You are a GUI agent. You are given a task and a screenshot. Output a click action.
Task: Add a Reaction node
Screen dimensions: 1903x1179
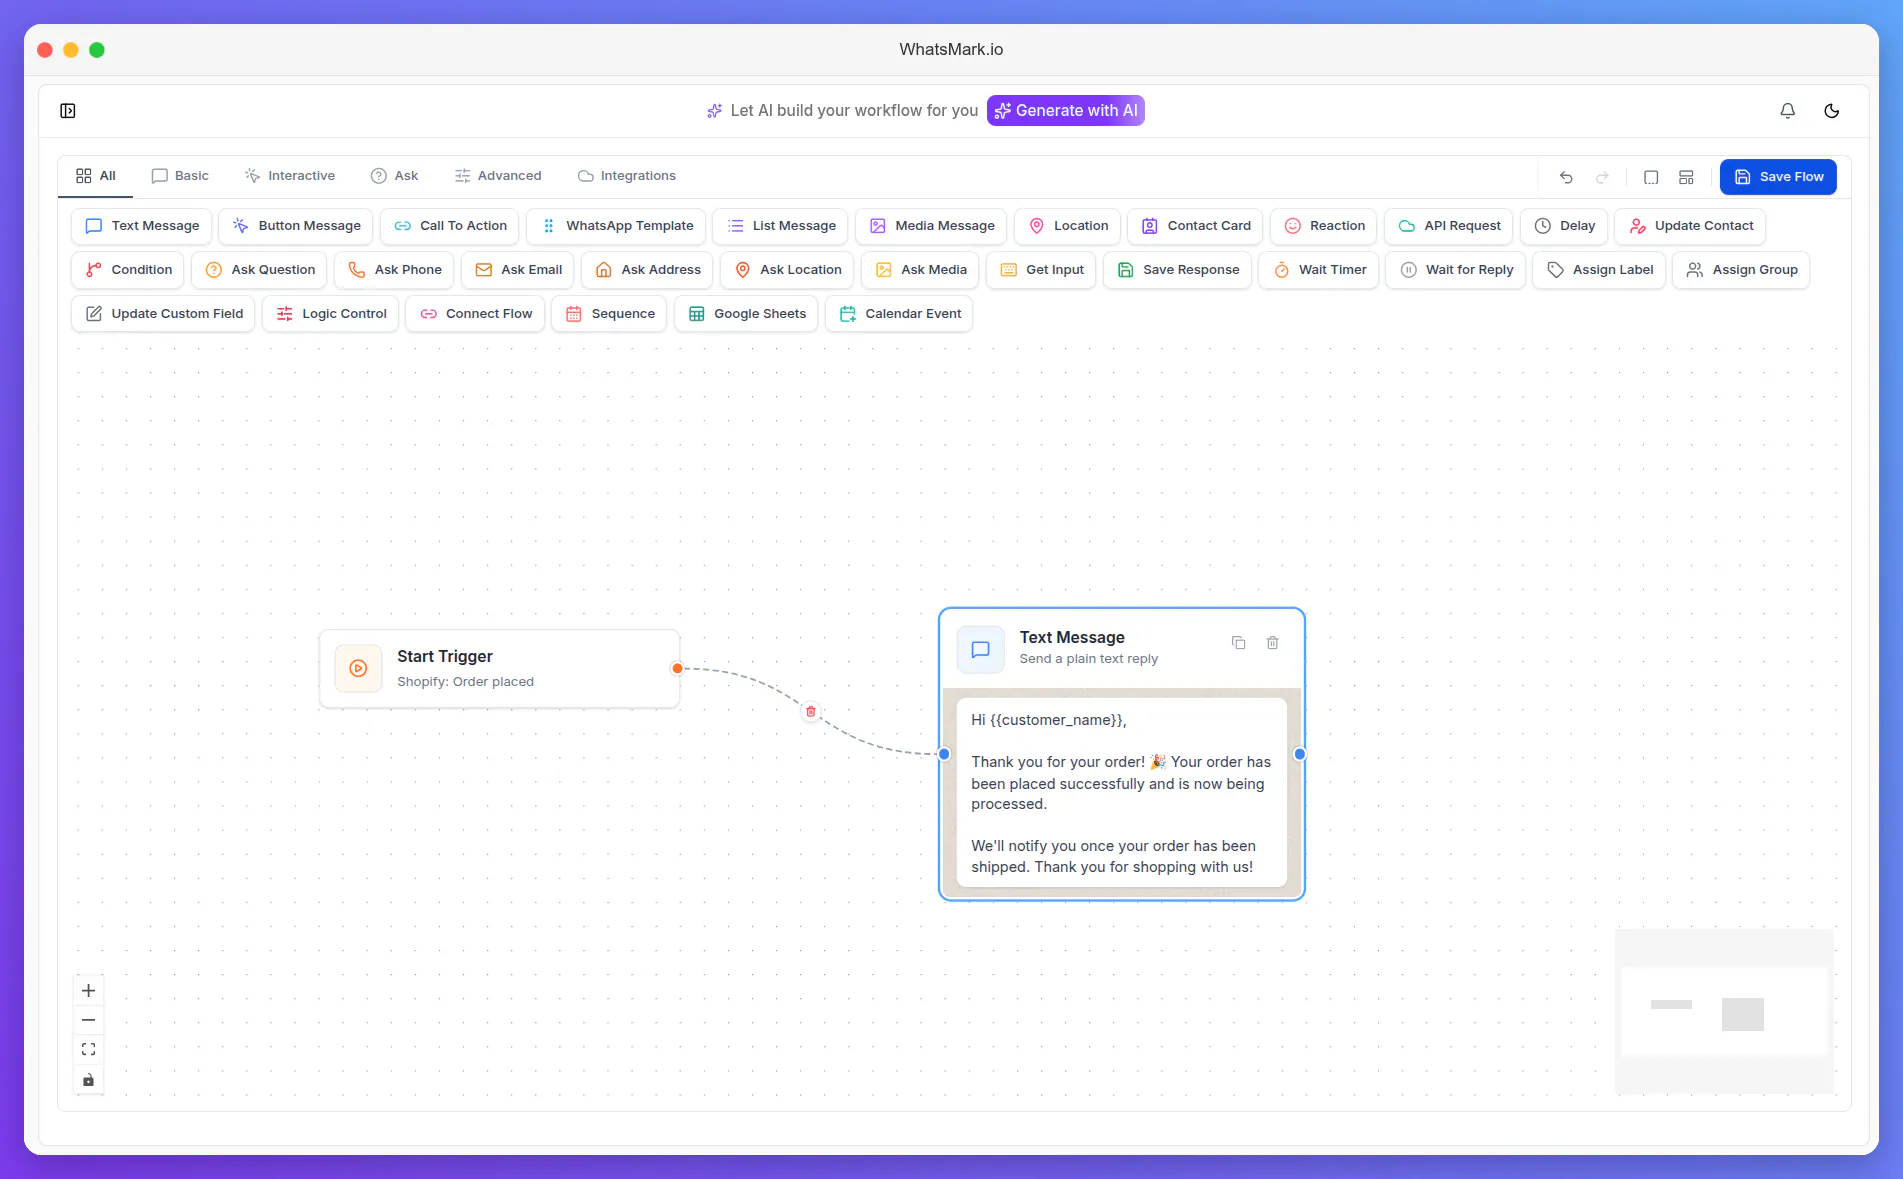[x=1324, y=226]
